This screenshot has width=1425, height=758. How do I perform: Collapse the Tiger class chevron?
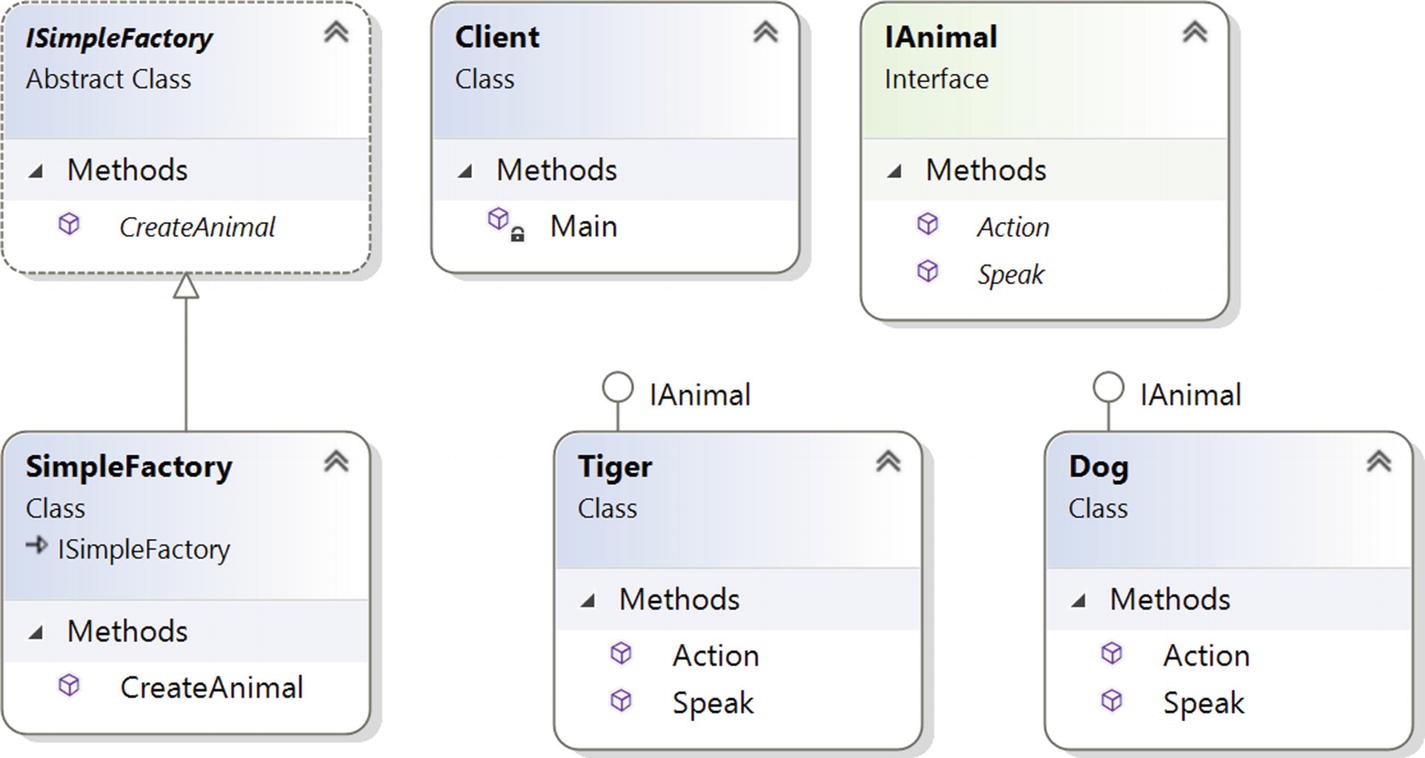[x=888, y=461]
